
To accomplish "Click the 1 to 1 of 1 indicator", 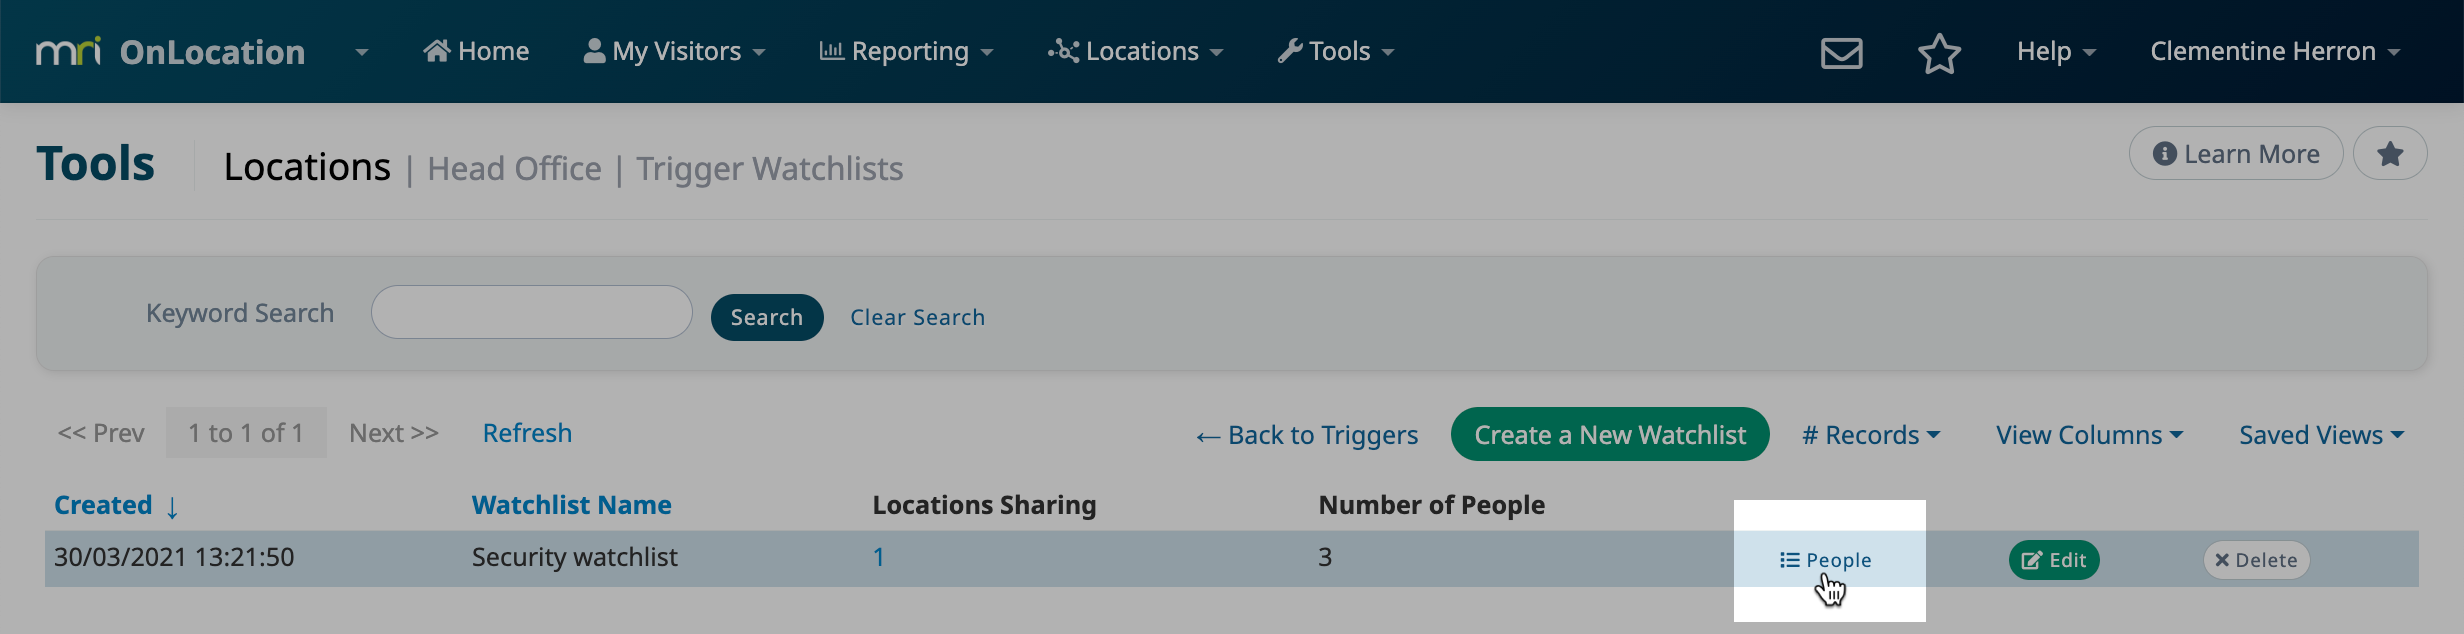I will pos(246,433).
